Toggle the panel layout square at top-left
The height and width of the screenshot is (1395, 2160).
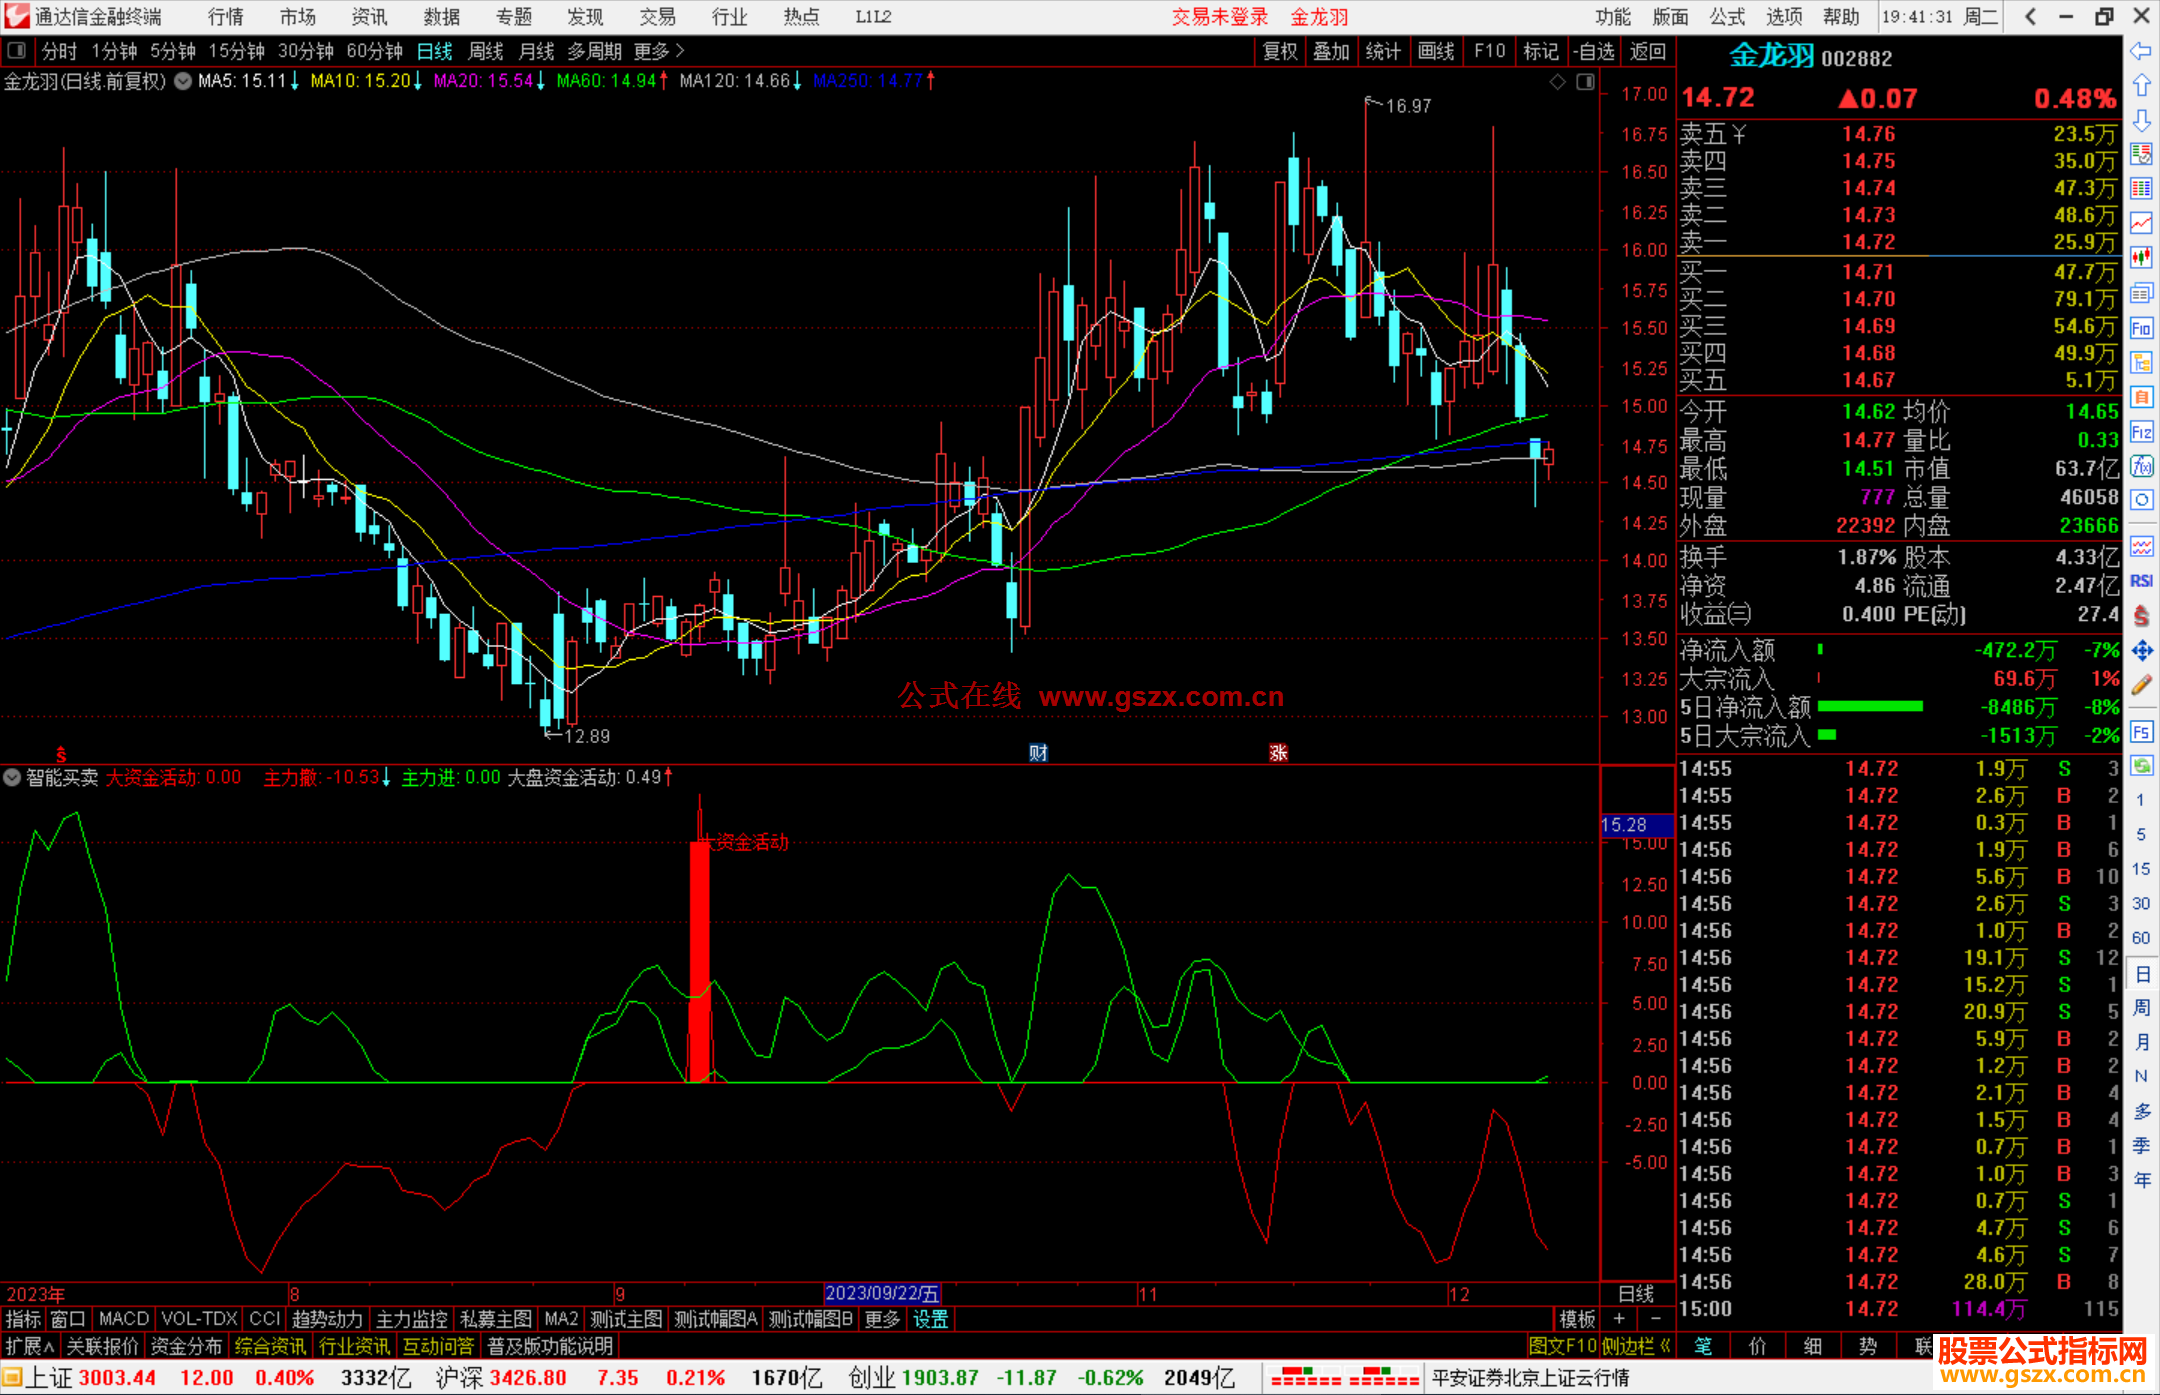17,50
